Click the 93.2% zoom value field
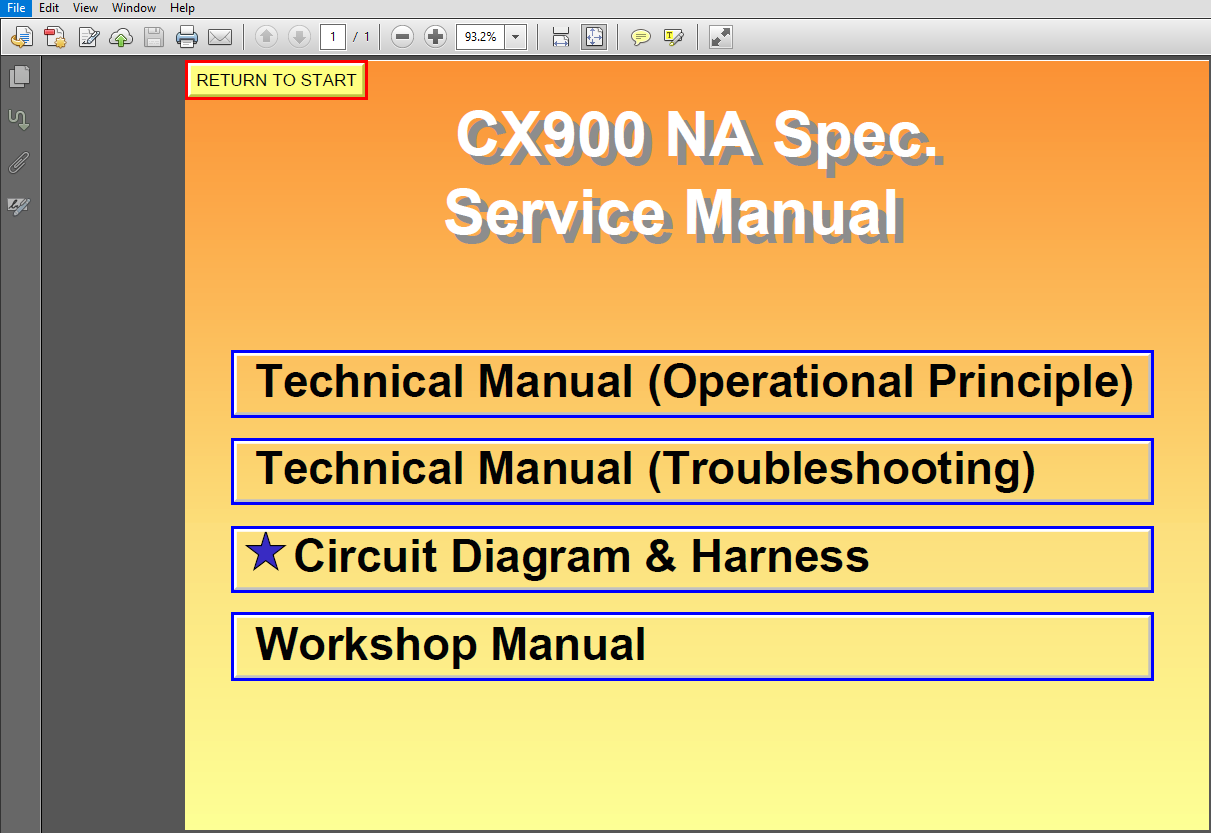1211x833 pixels. click(481, 37)
